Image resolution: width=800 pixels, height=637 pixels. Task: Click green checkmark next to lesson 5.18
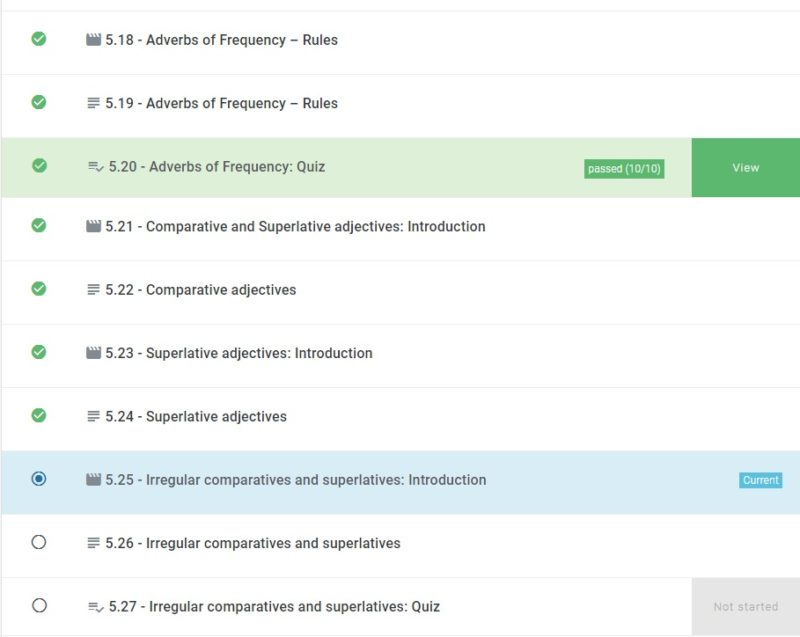tap(39, 39)
